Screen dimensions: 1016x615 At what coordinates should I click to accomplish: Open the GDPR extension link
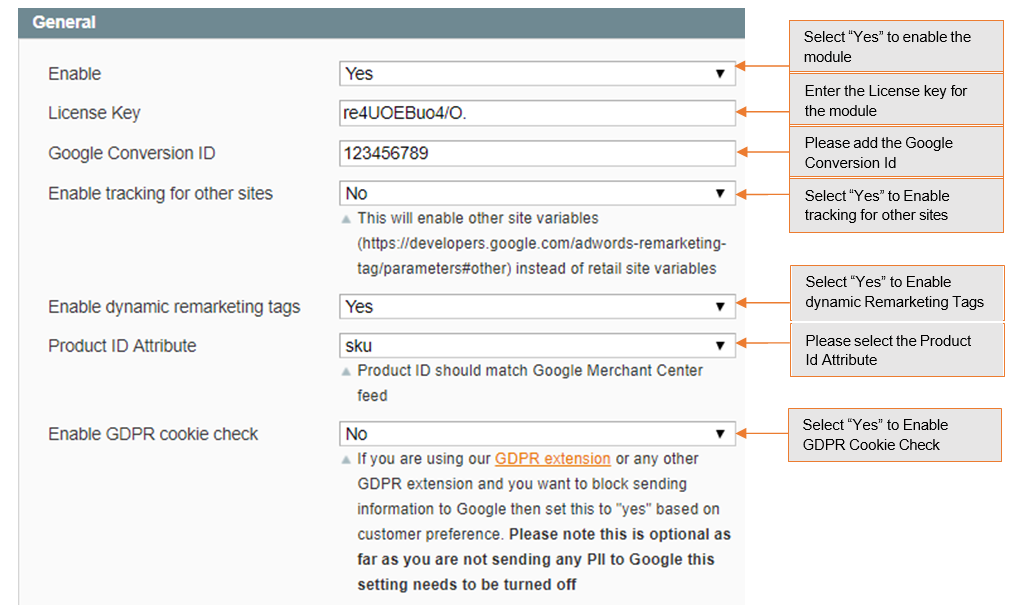(552, 459)
